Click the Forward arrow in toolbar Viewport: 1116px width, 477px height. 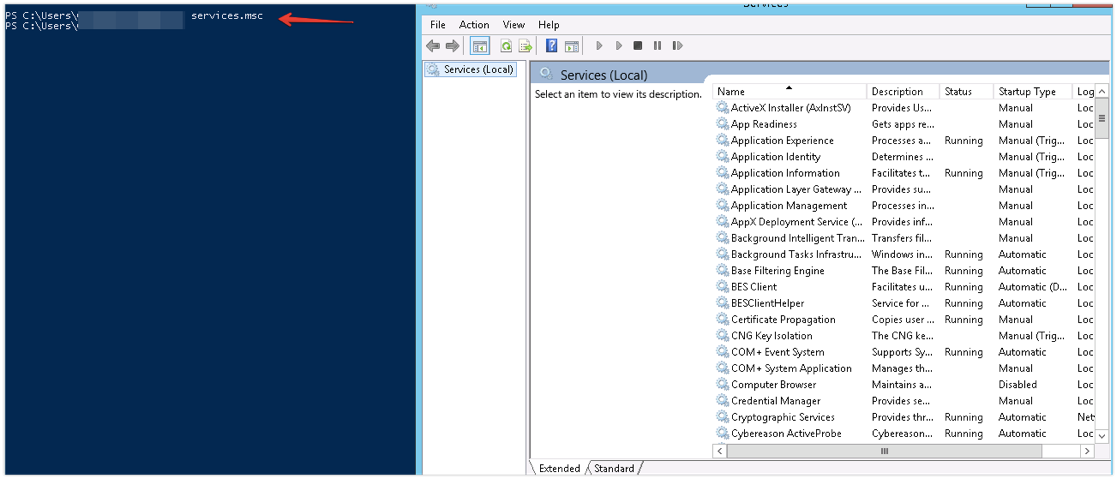(452, 46)
